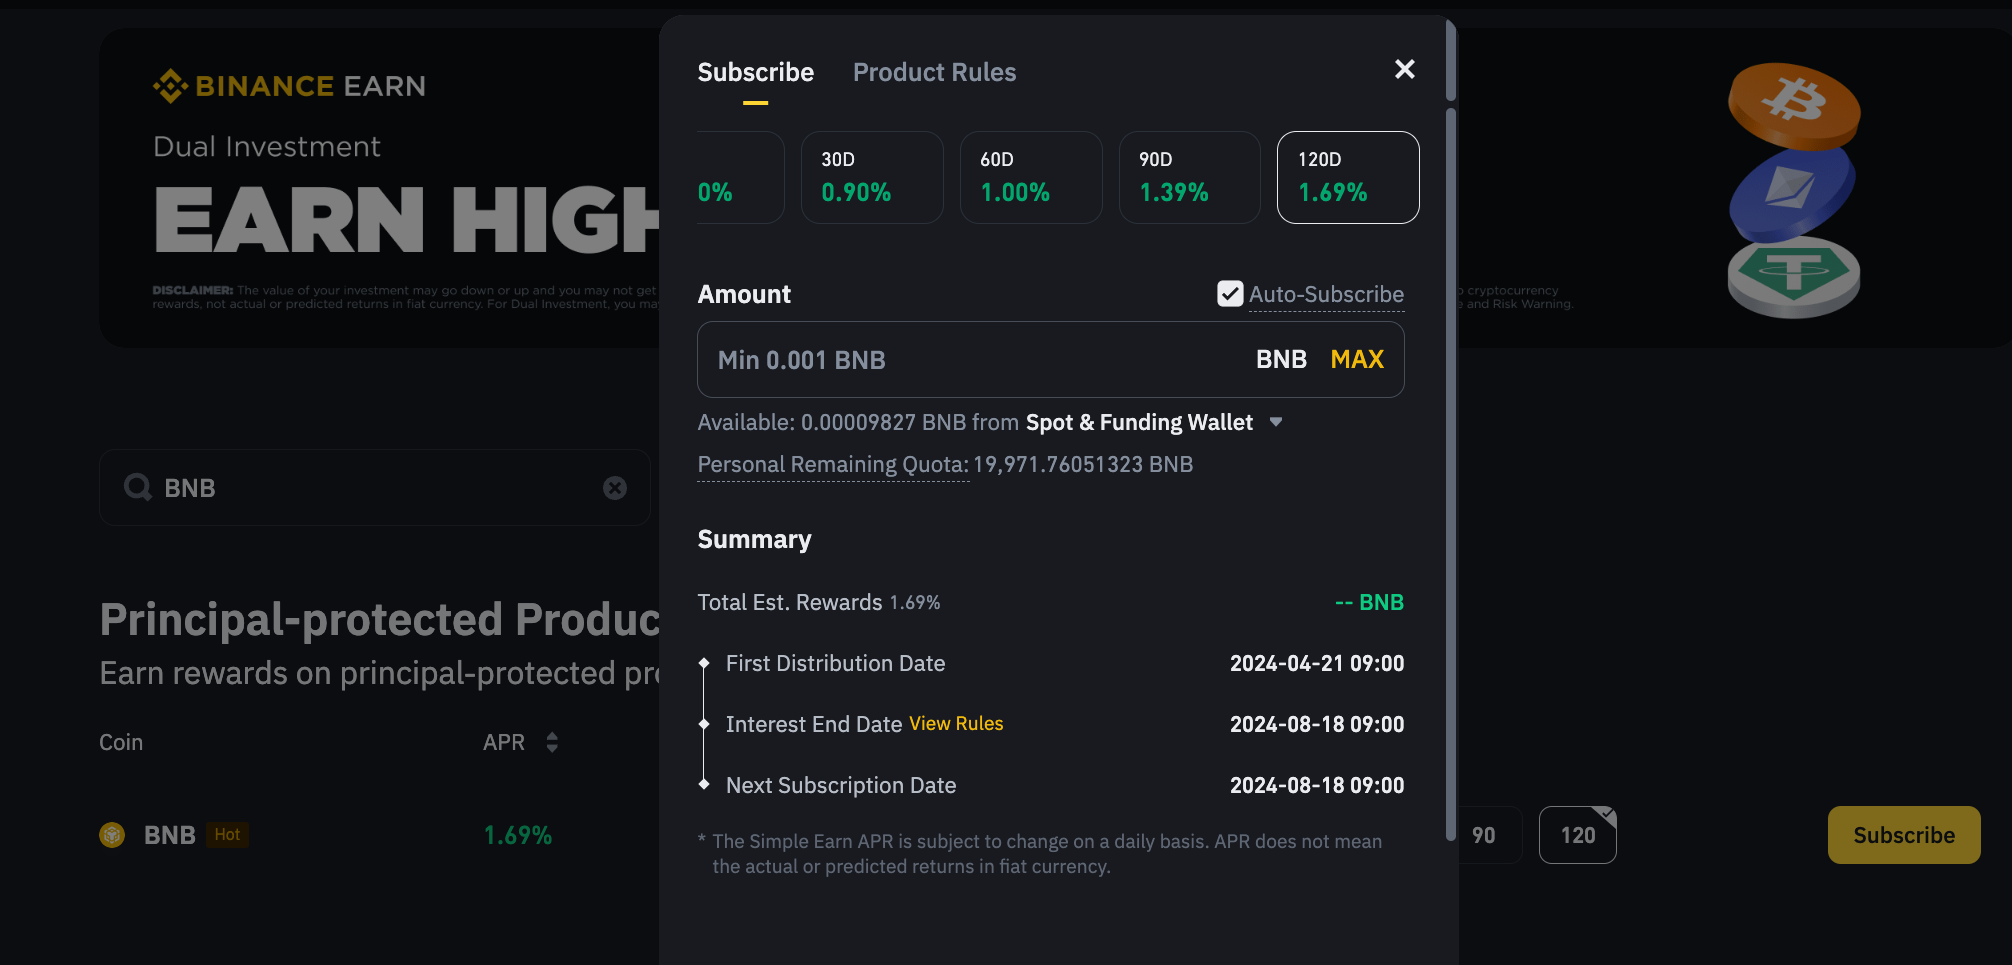Click the Coin column header
The width and height of the screenshot is (2012, 965).
[x=121, y=742]
